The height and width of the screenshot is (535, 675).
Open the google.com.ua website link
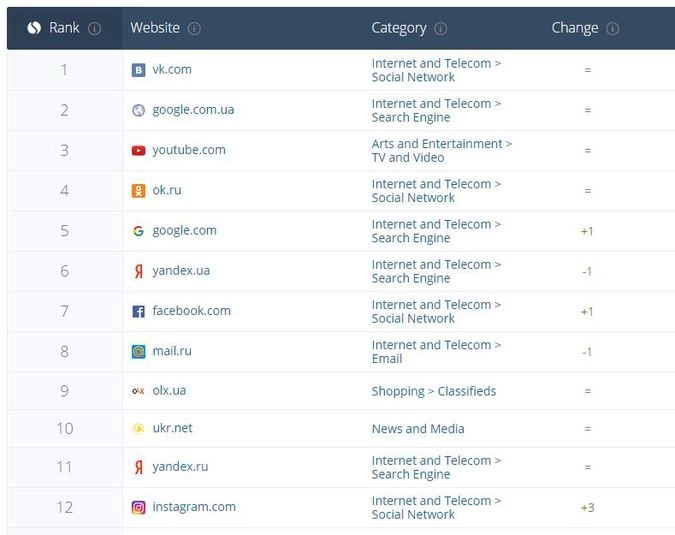(x=193, y=110)
